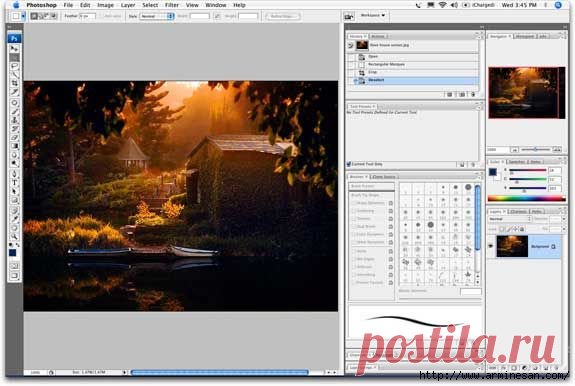Click the Navigator image thumbnail preview

(x=527, y=93)
